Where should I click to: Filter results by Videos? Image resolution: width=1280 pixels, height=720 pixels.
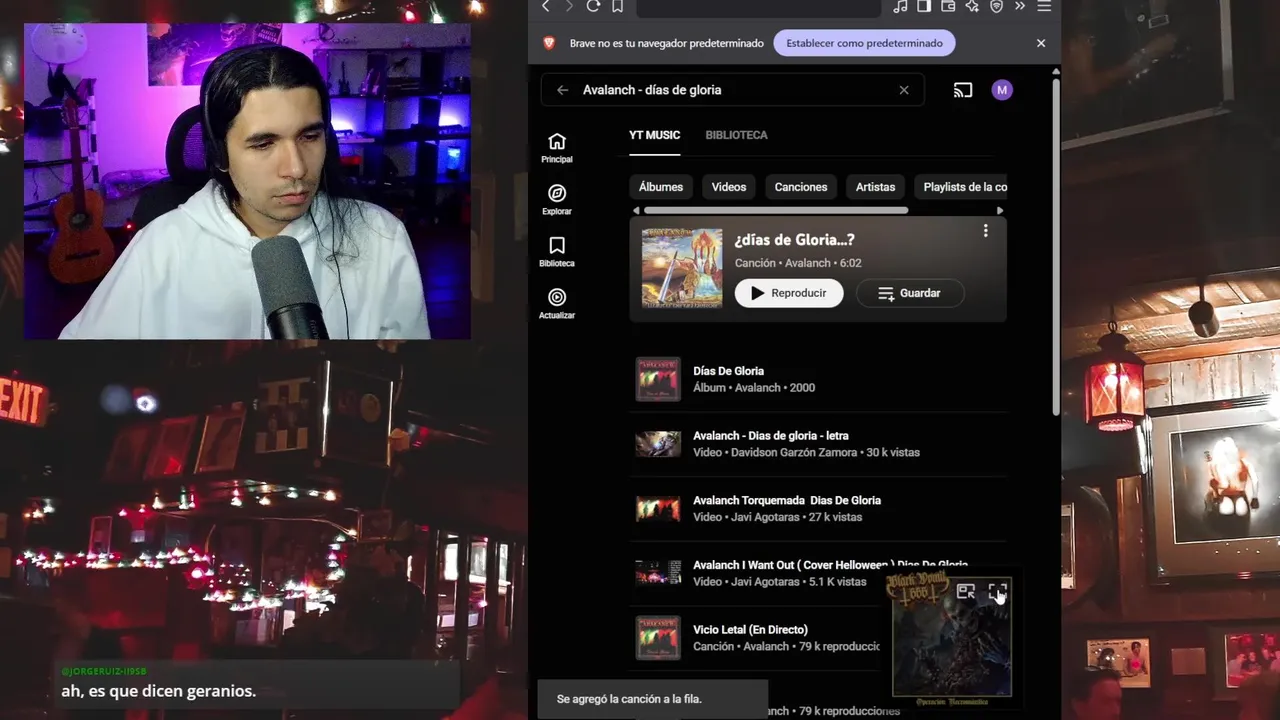pos(729,187)
